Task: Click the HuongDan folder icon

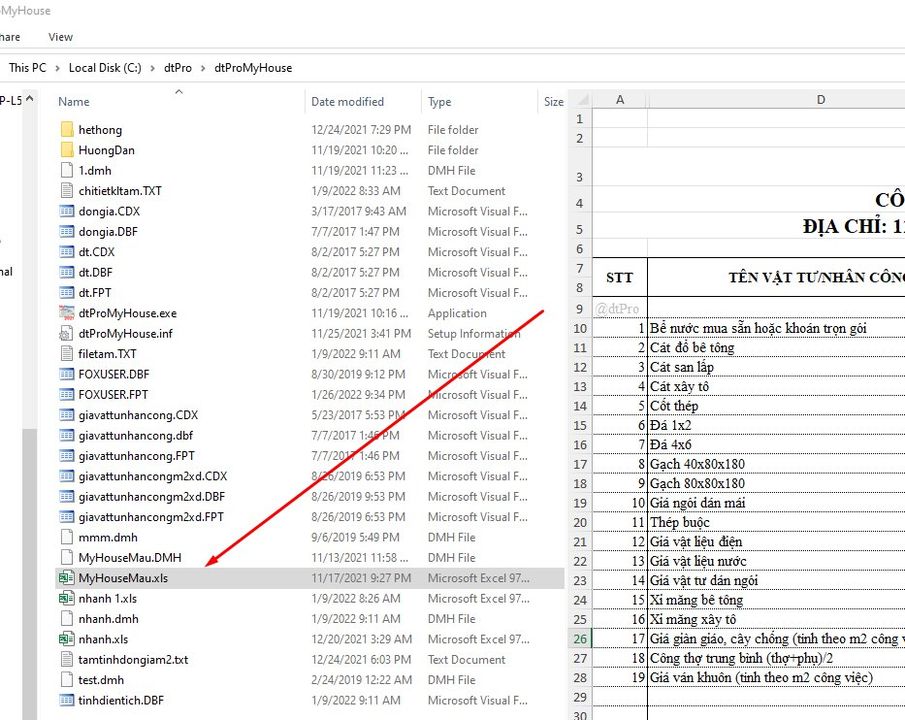Action: (x=67, y=150)
